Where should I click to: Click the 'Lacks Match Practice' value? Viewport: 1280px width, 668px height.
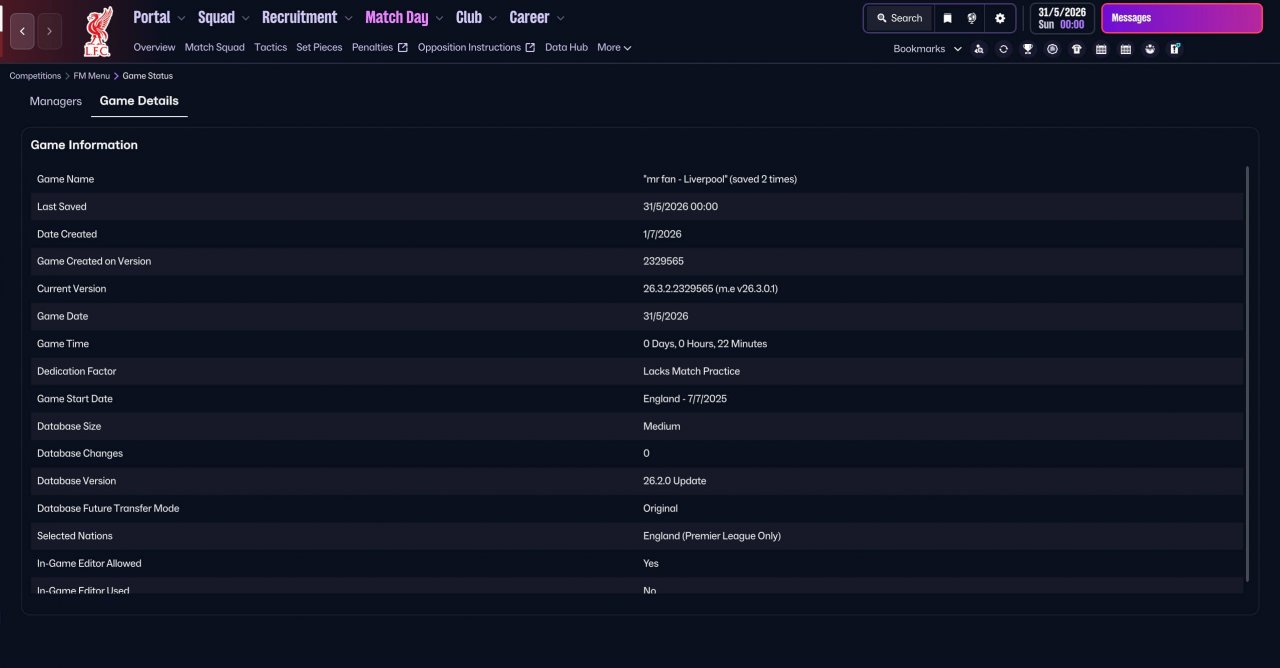pyautogui.click(x=692, y=371)
